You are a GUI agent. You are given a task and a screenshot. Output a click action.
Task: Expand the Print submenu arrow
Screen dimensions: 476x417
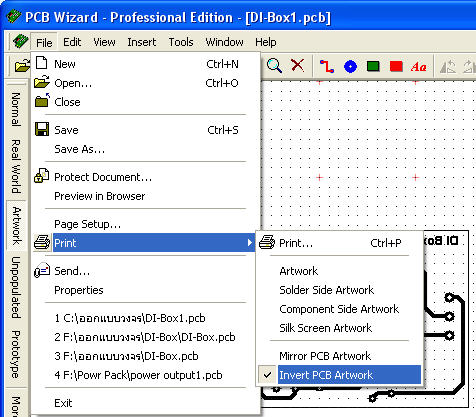250,243
